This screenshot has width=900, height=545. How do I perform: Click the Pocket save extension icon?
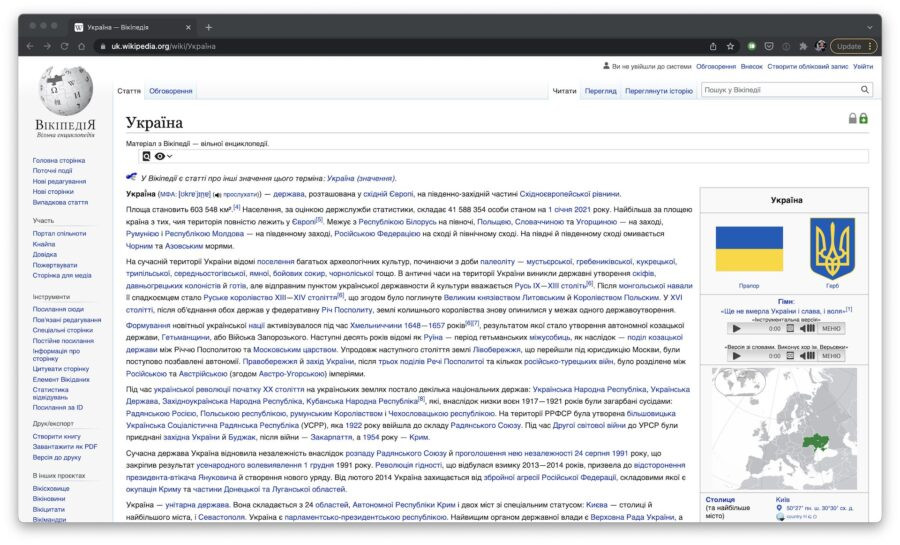pos(769,46)
